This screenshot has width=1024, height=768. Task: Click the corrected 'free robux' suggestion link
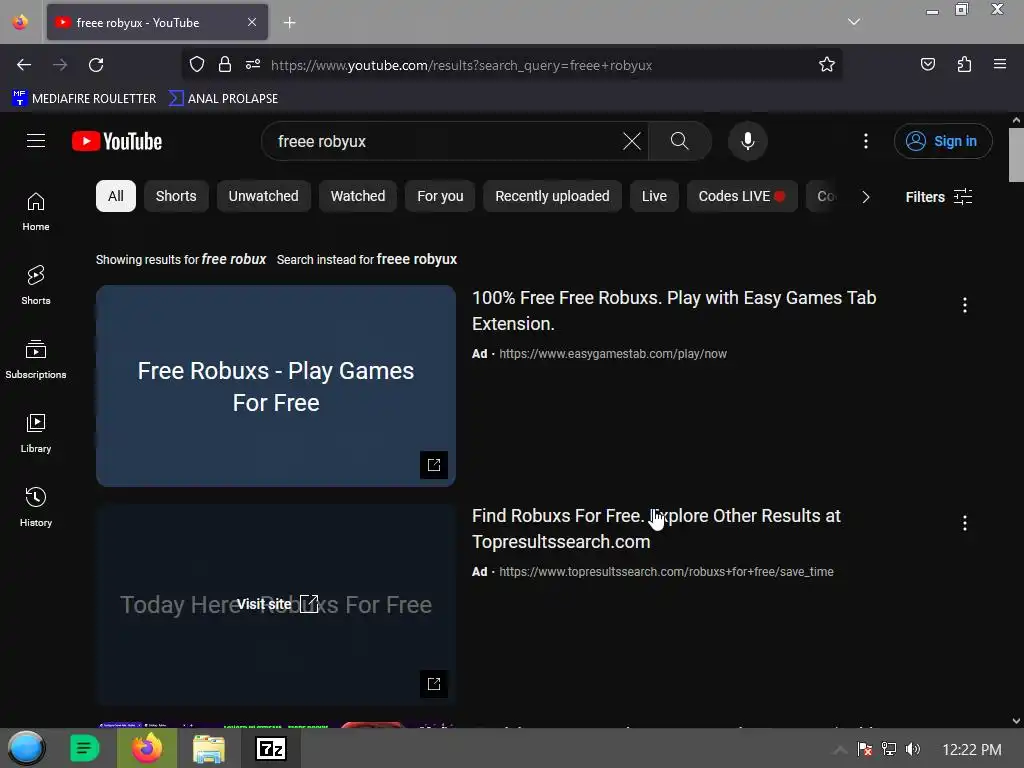tap(234, 259)
